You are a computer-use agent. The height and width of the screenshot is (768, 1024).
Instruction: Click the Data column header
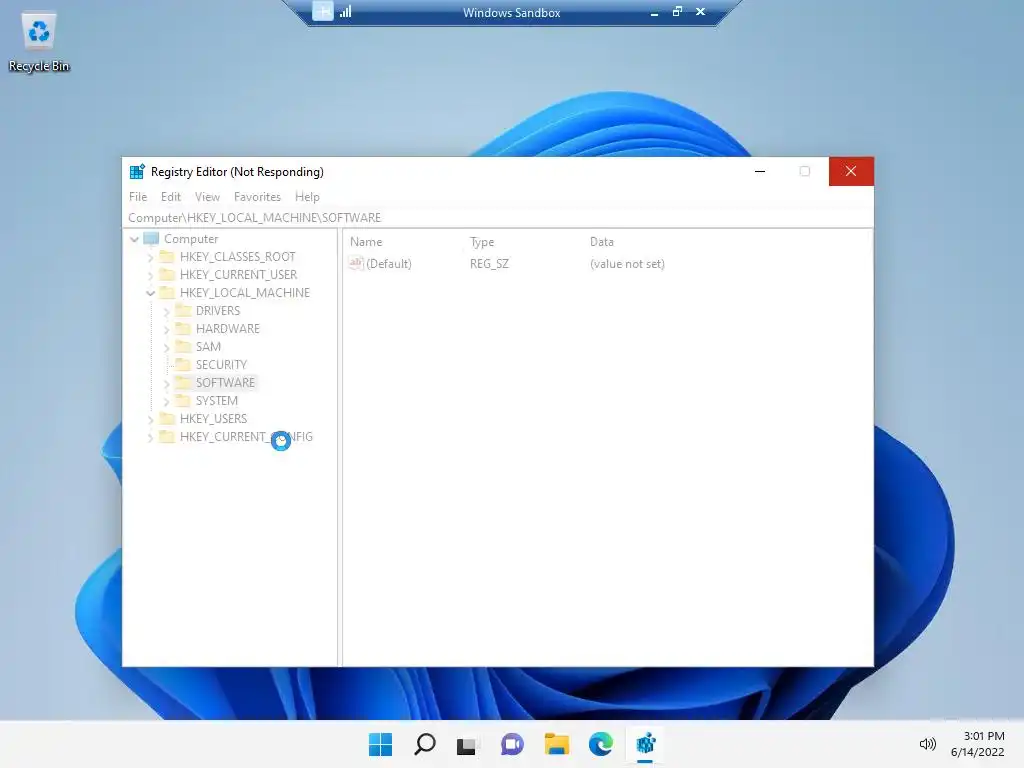(601, 242)
